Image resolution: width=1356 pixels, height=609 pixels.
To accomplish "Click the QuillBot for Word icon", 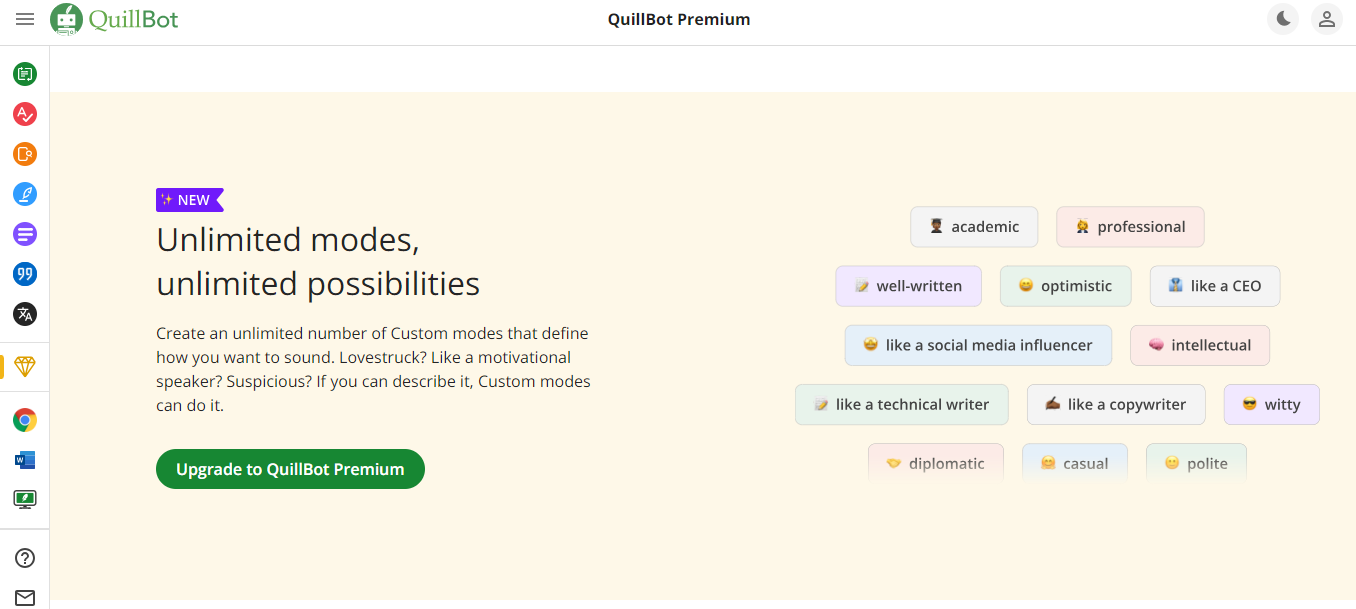I will (24, 459).
